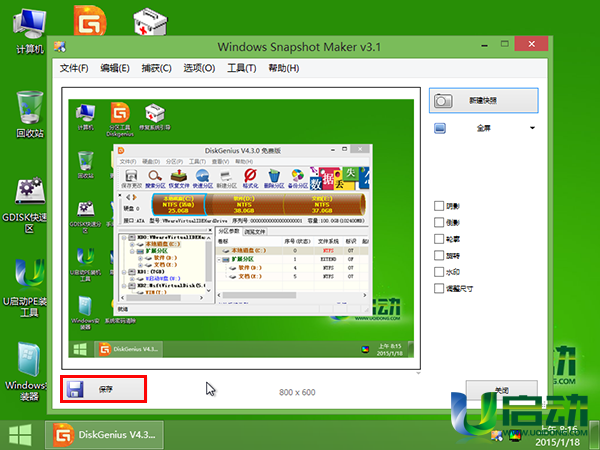The width and height of the screenshot is (600, 450).
Task: Open the 捕获(C) menu
Action: 156,68
